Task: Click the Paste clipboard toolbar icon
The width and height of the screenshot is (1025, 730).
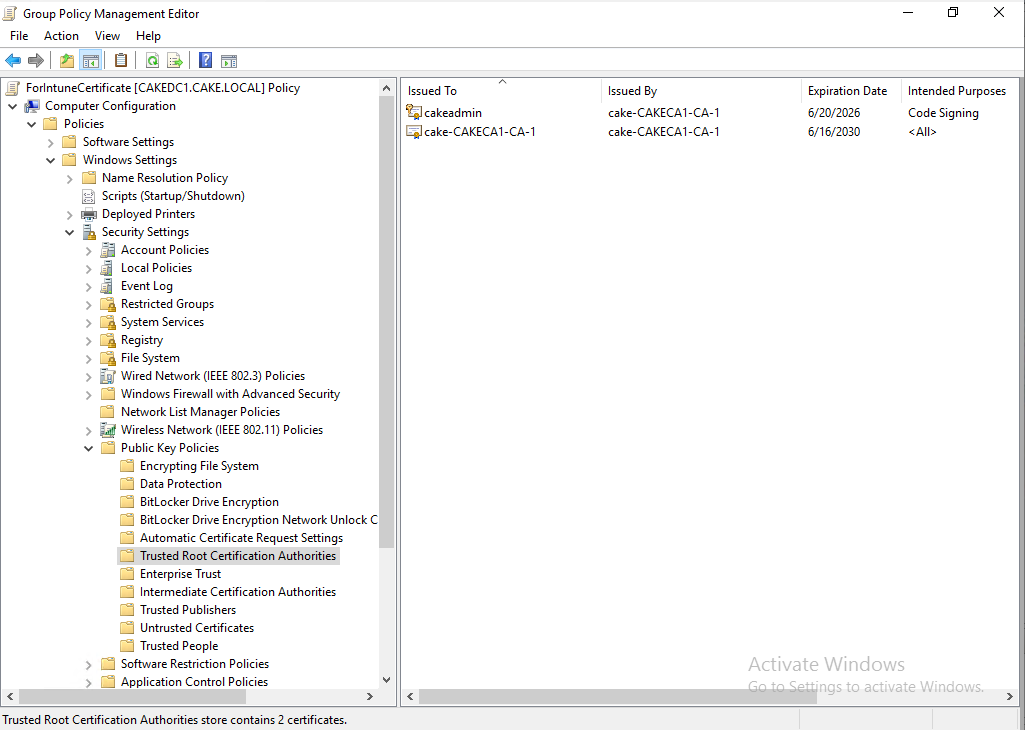Action: 121,61
